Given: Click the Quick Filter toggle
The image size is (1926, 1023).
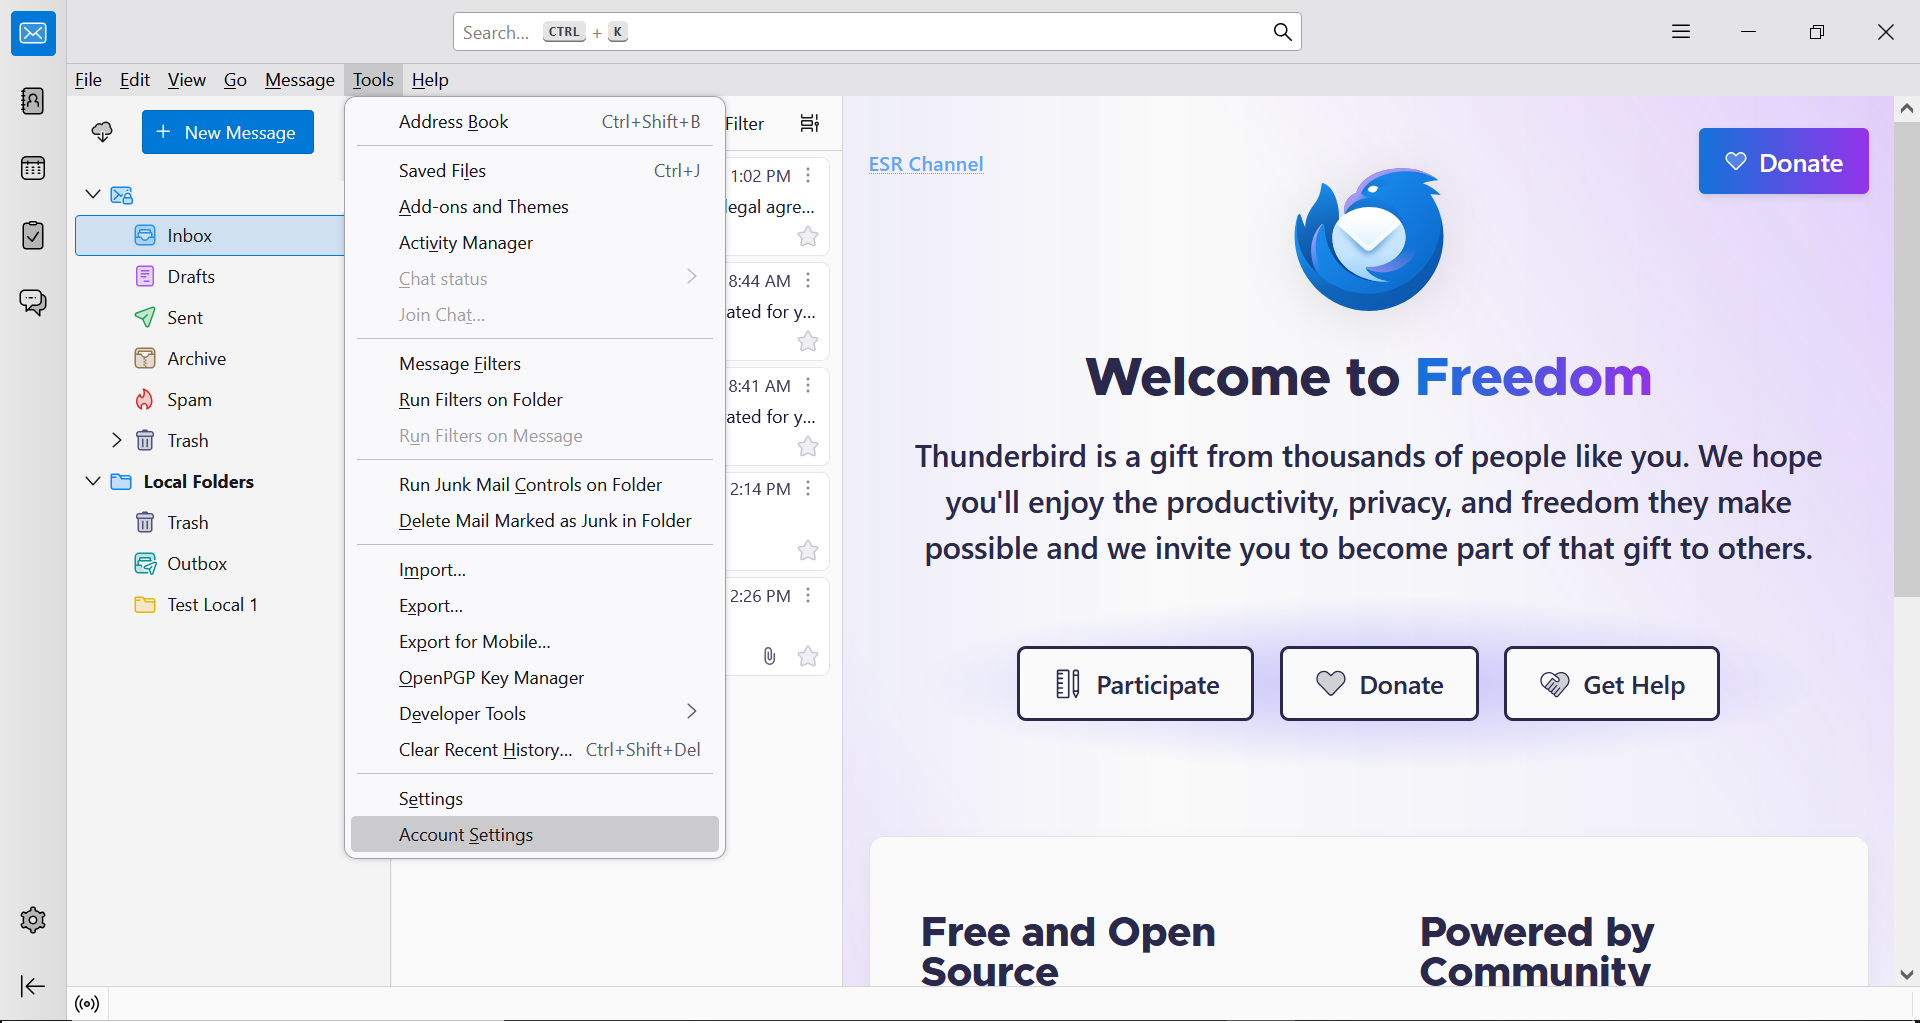Looking at the screenshot, I should 744,123.
